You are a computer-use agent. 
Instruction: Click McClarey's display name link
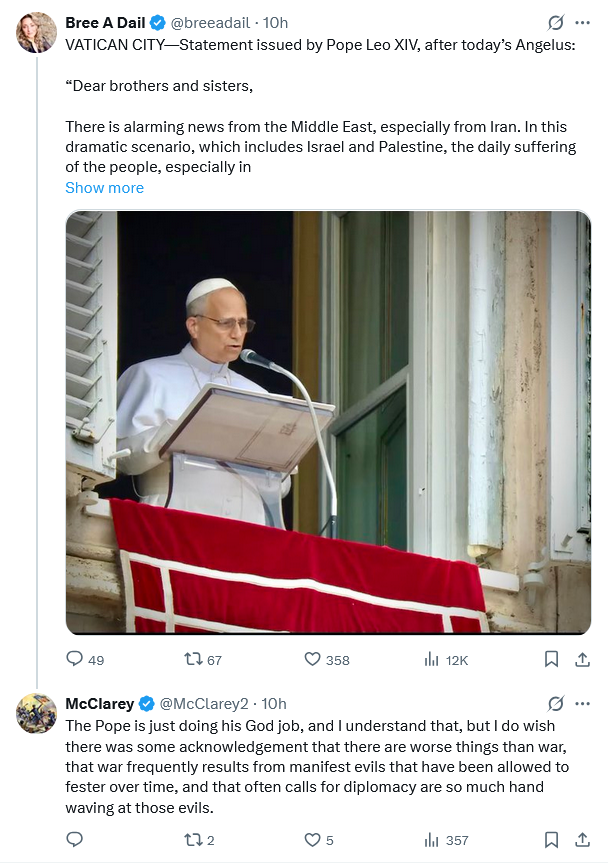pyautogui.click(x=100, y=704)
